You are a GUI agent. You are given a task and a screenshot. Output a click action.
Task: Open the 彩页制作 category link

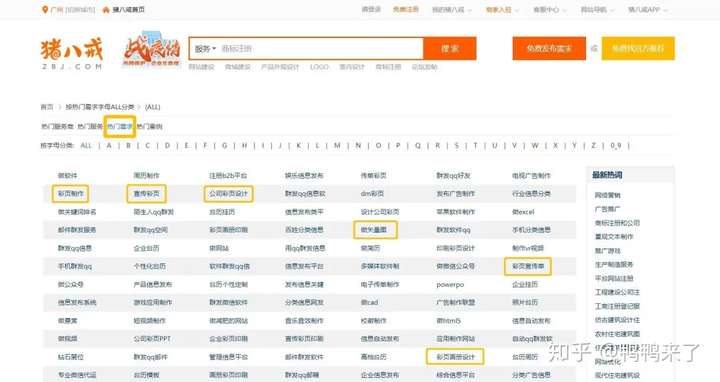(71, 194)
